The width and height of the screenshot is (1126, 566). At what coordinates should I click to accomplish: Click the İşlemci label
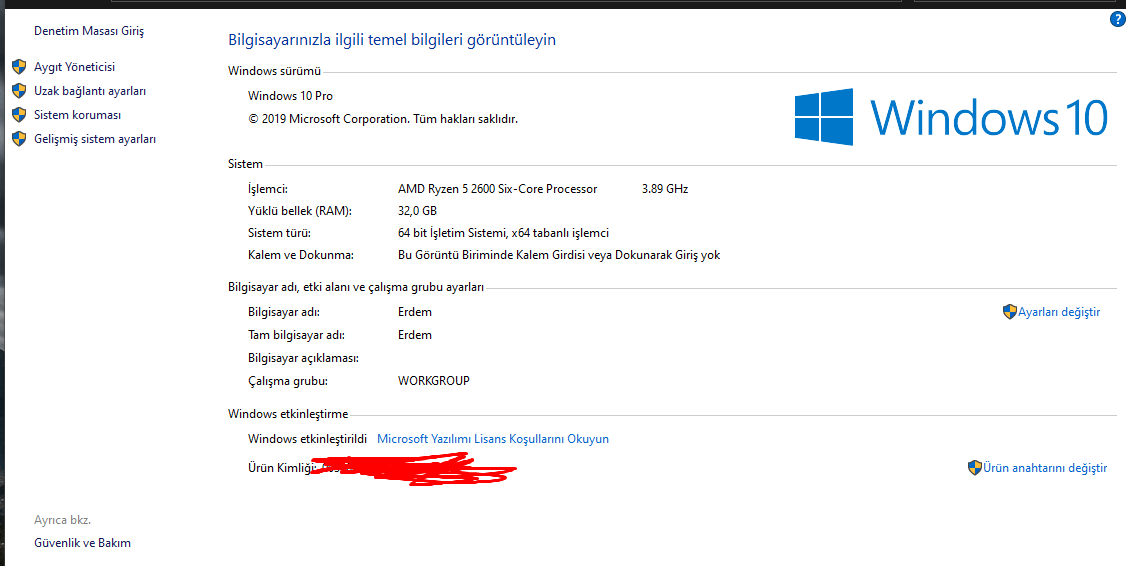268,189
